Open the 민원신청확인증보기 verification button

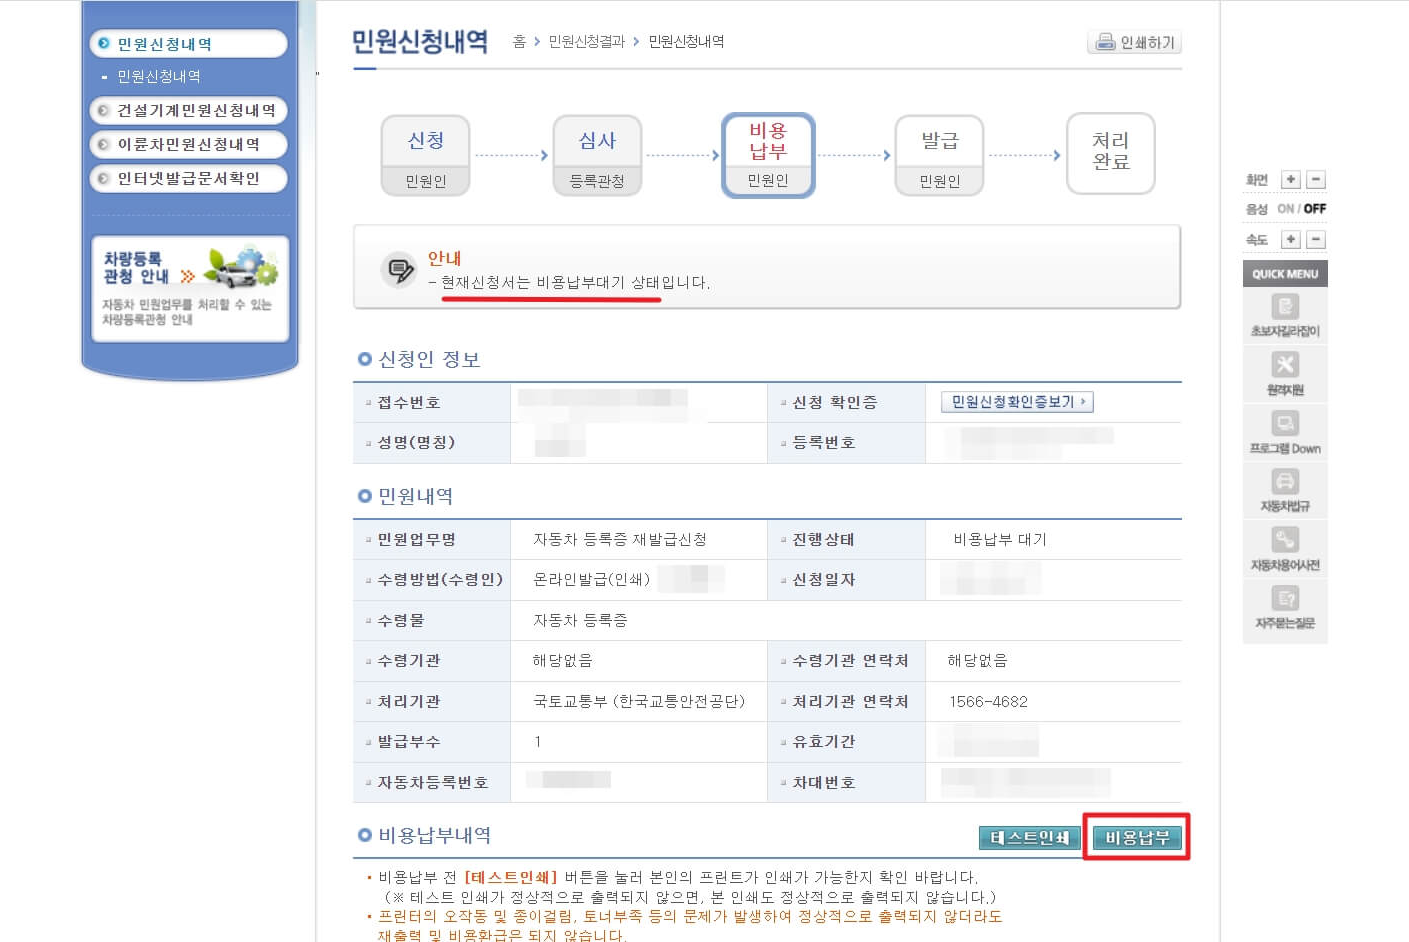pos(1016,402)
